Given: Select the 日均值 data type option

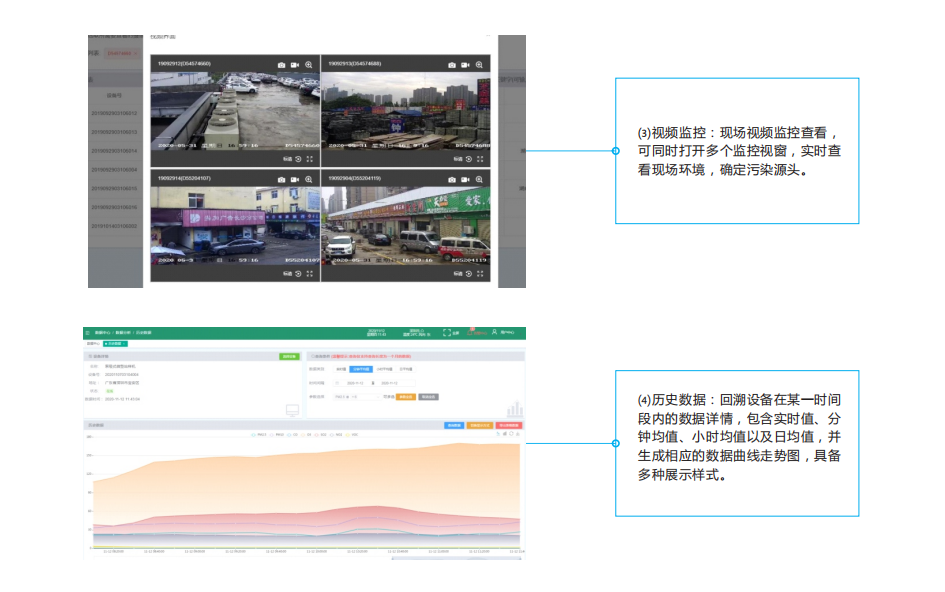Looking at the screenshot, I should coord(406,369).
